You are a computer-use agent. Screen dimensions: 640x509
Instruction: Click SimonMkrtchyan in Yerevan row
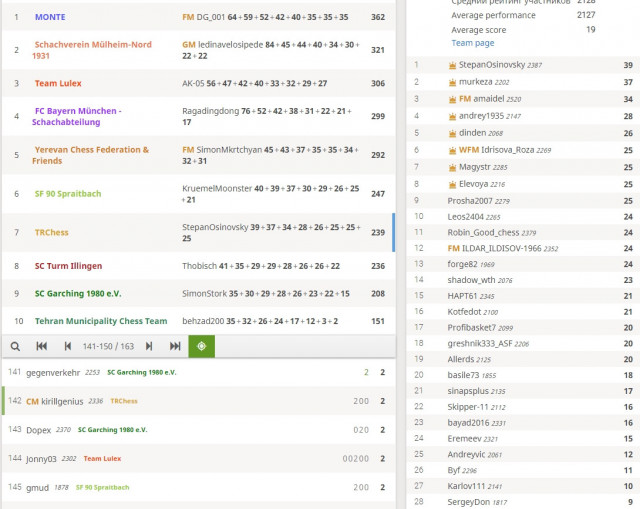tap(229, 150)
